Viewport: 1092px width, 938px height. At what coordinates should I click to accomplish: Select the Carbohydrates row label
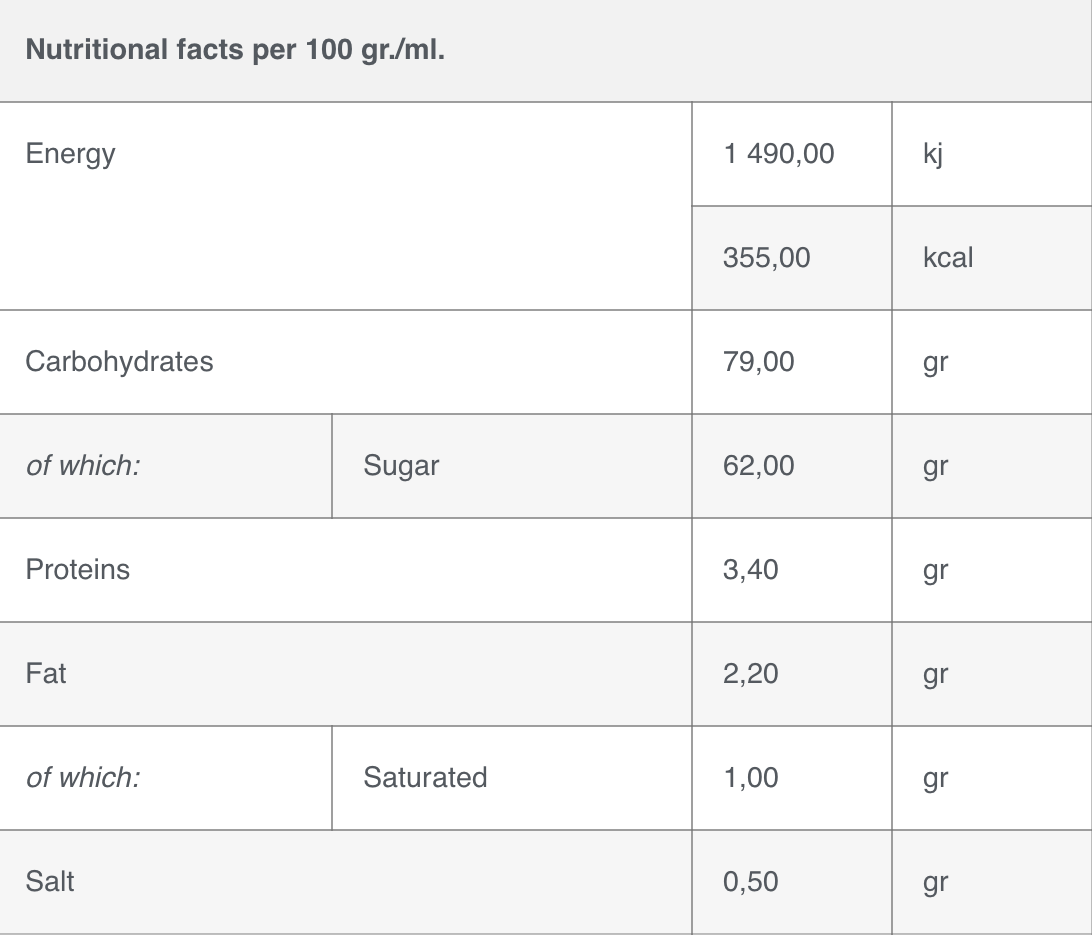tap(119, 362)
